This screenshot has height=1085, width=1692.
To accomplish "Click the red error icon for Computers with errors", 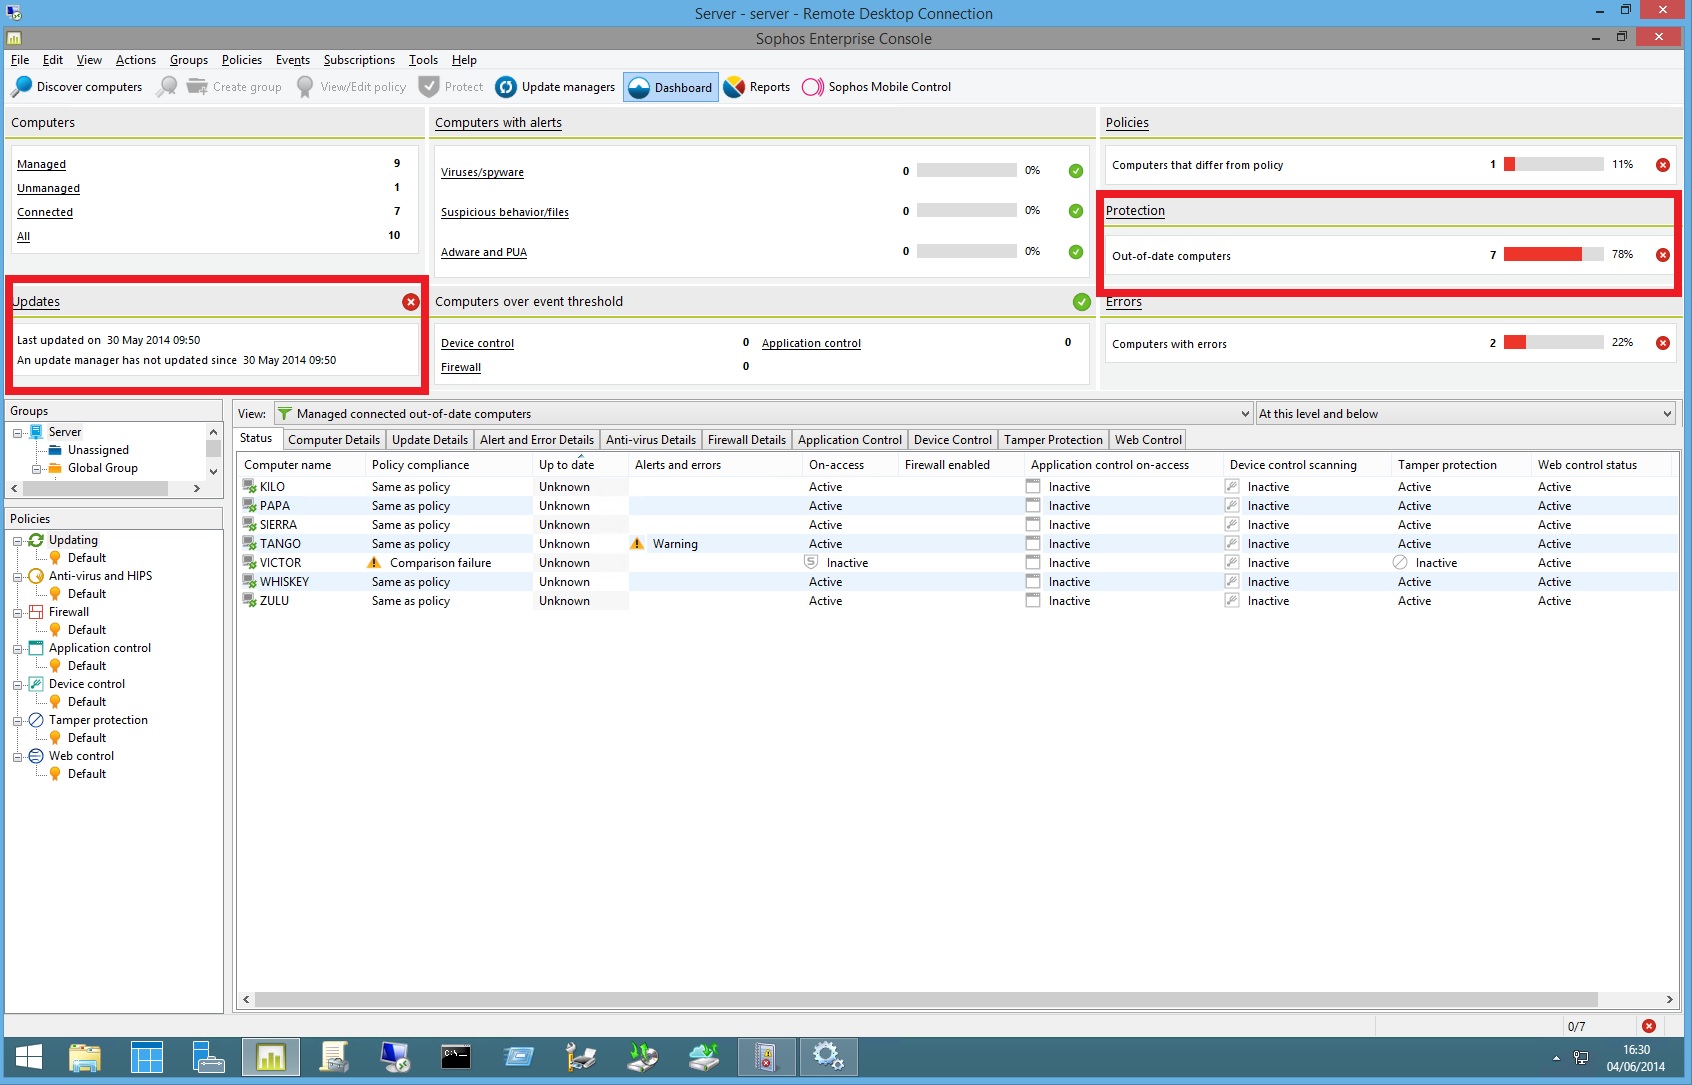I will 1663,343.
